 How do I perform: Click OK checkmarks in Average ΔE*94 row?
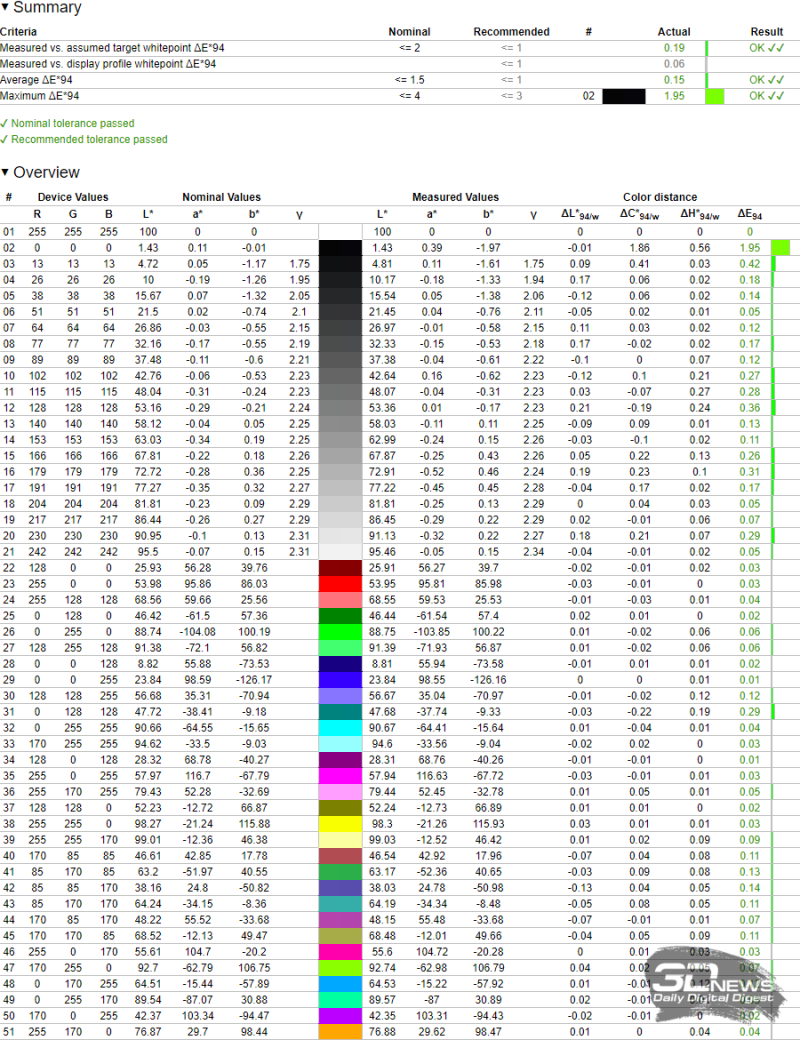767,80
